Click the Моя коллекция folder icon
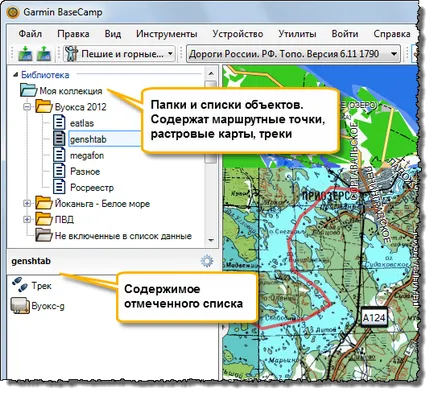 28,90
